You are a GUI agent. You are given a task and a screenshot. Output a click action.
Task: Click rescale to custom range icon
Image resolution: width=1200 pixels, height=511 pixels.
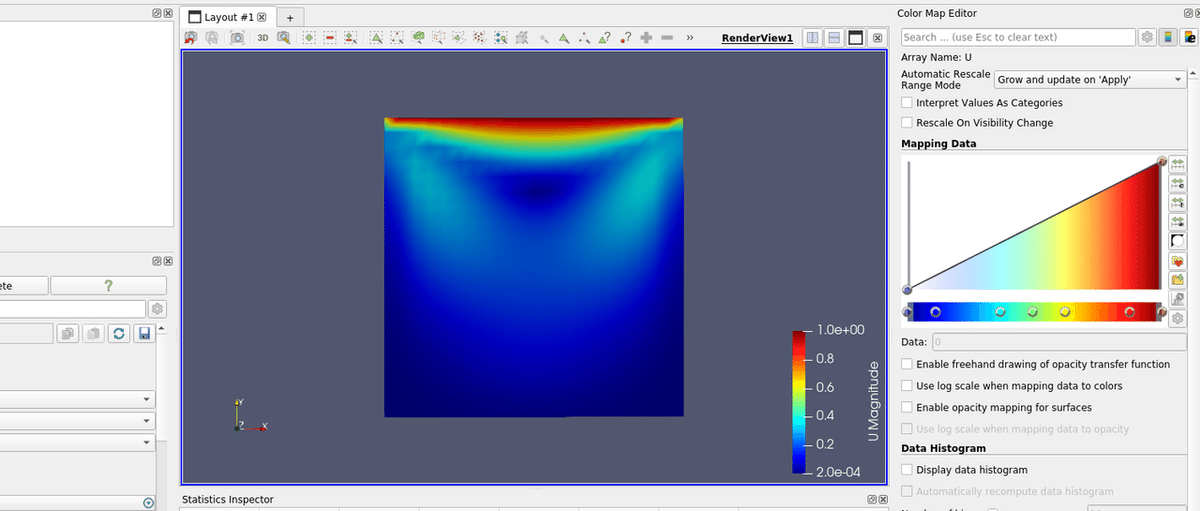pos(1177,182)
